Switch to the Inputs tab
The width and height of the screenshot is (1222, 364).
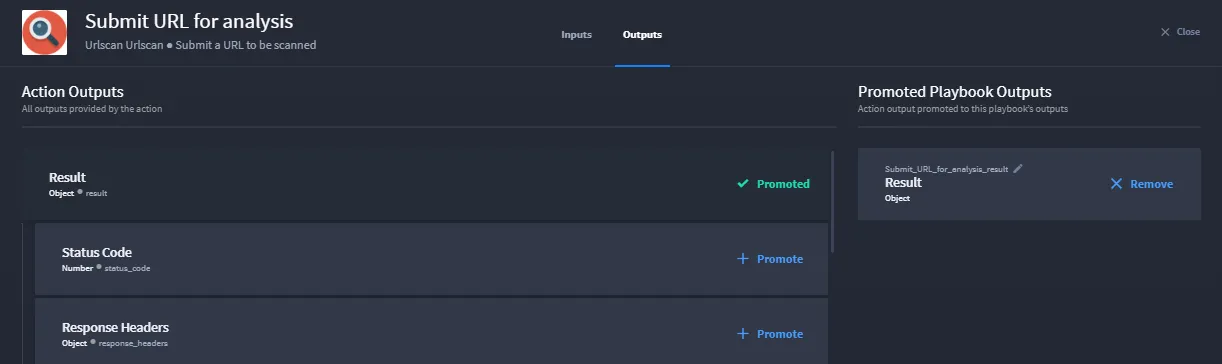pos(576,34)
